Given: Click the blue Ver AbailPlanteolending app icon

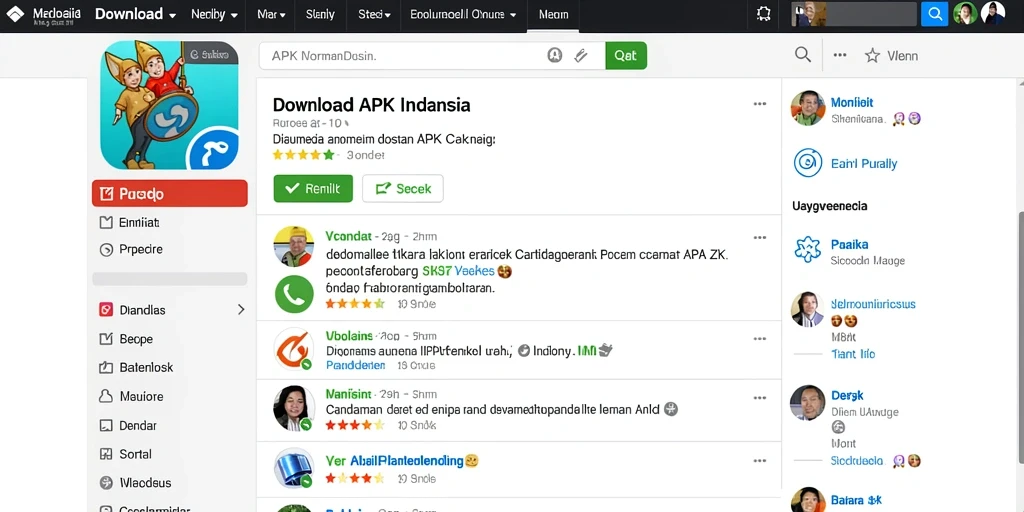Looking at the screenshot, I should (294, 468).
